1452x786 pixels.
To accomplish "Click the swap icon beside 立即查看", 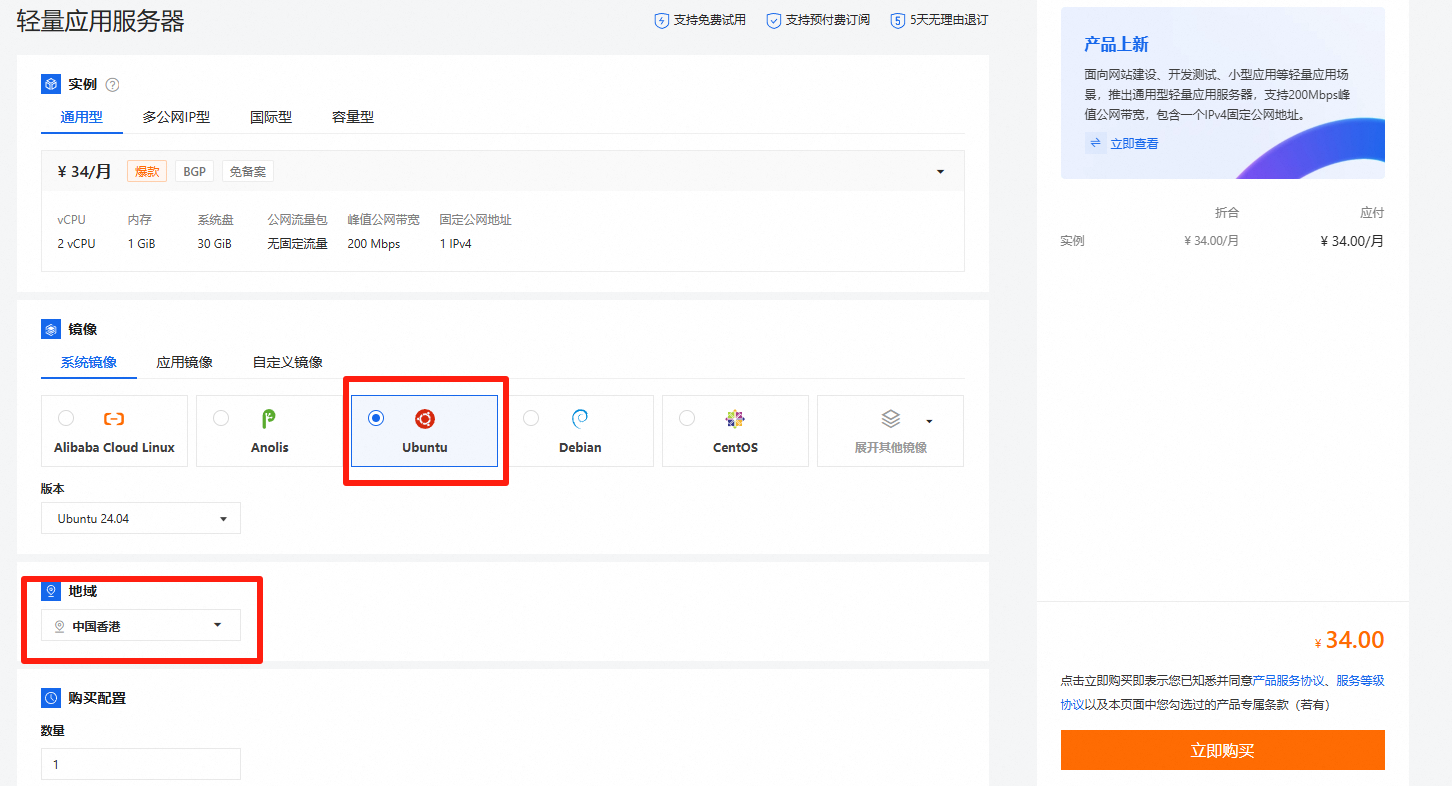I will pyautogui.click(x=1095, y=143).
